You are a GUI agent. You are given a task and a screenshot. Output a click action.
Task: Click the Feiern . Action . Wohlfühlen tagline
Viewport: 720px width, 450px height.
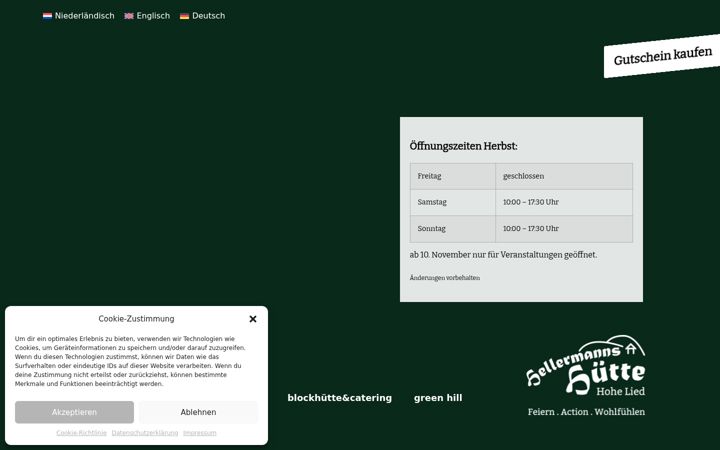(586, 412)
